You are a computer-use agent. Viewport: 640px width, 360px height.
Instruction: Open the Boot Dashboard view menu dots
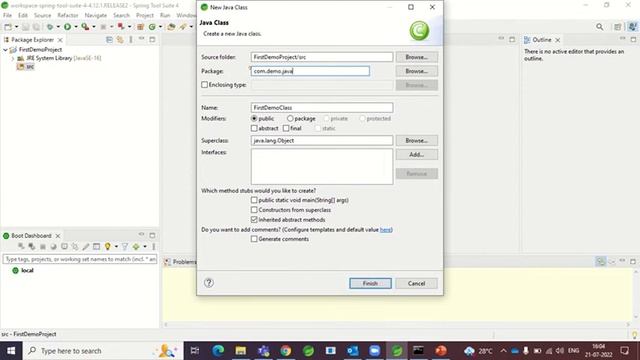[x=154, y=247]
